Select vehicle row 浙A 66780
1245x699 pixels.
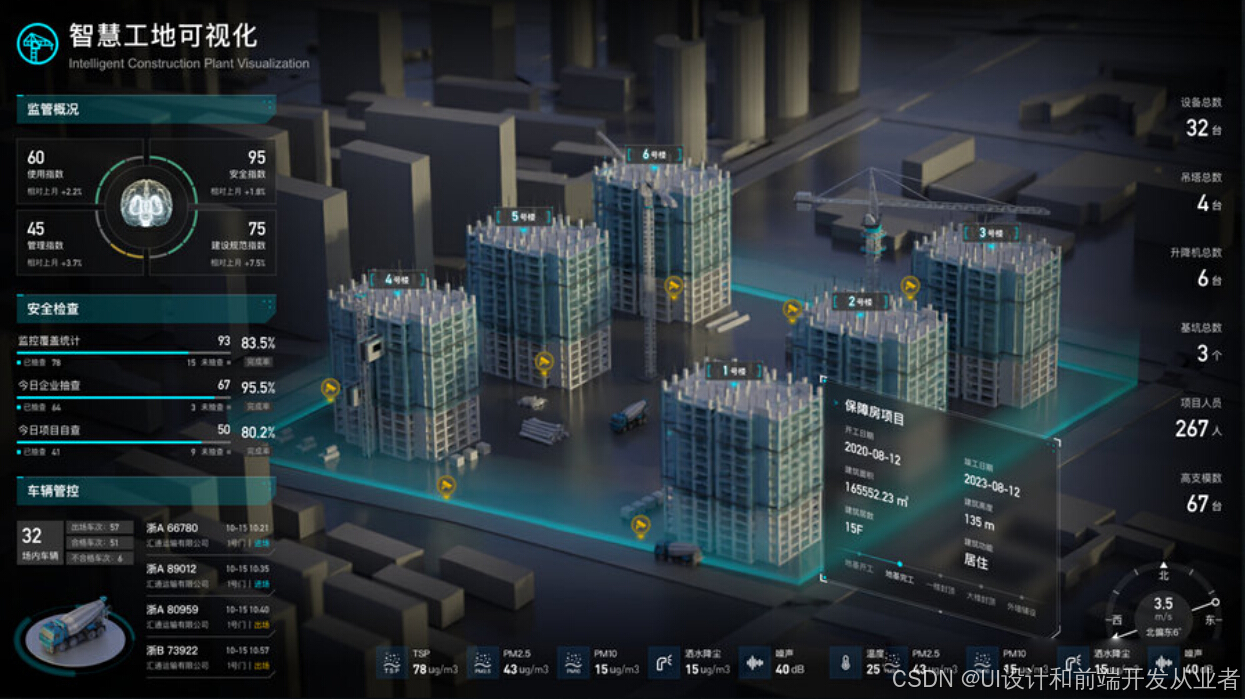click(208, 535)
